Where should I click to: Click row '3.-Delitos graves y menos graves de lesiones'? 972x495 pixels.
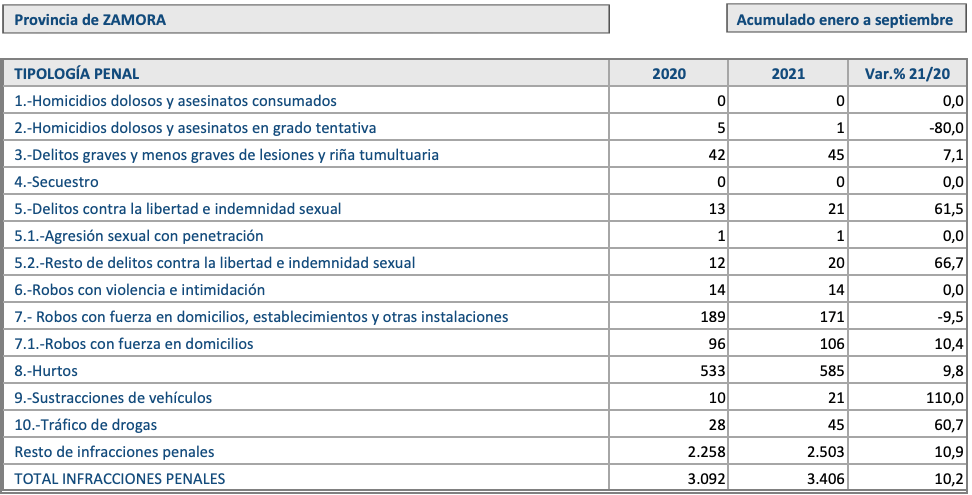485,154
